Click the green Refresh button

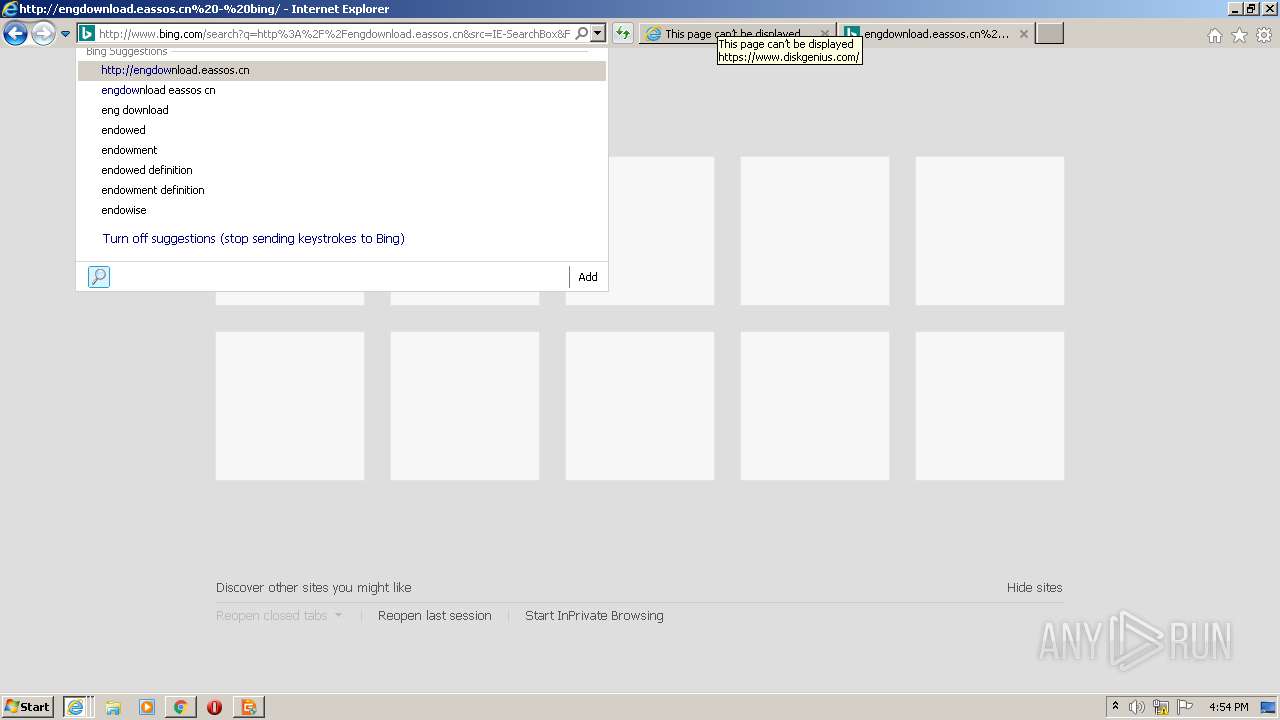tap(623, 34)
